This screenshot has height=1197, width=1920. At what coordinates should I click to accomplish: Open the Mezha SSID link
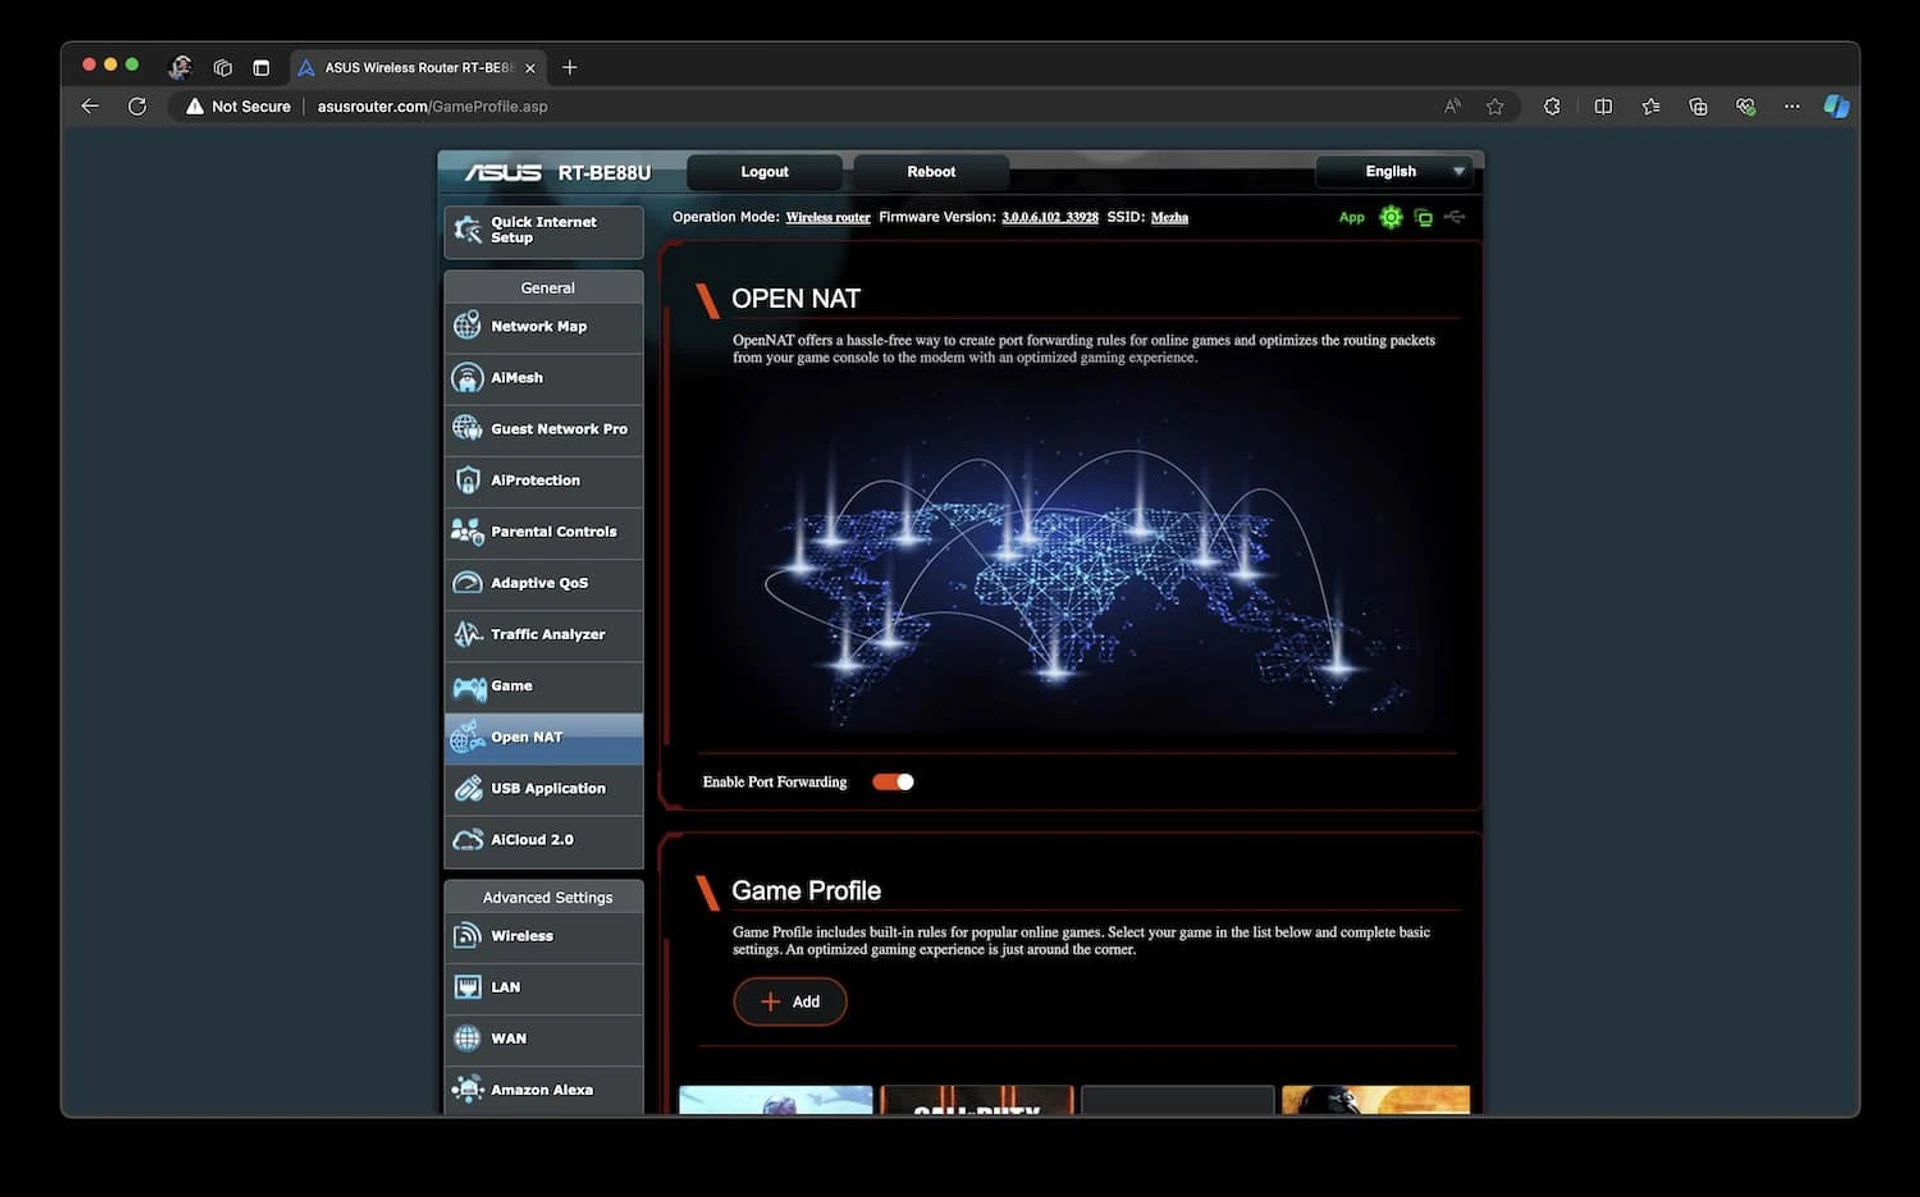point(1169,217)
